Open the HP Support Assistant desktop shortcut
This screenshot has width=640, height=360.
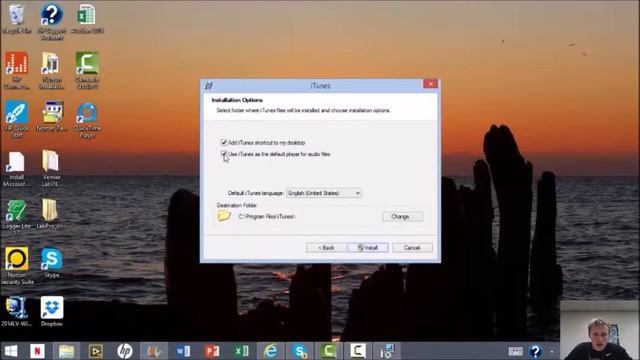51,21
